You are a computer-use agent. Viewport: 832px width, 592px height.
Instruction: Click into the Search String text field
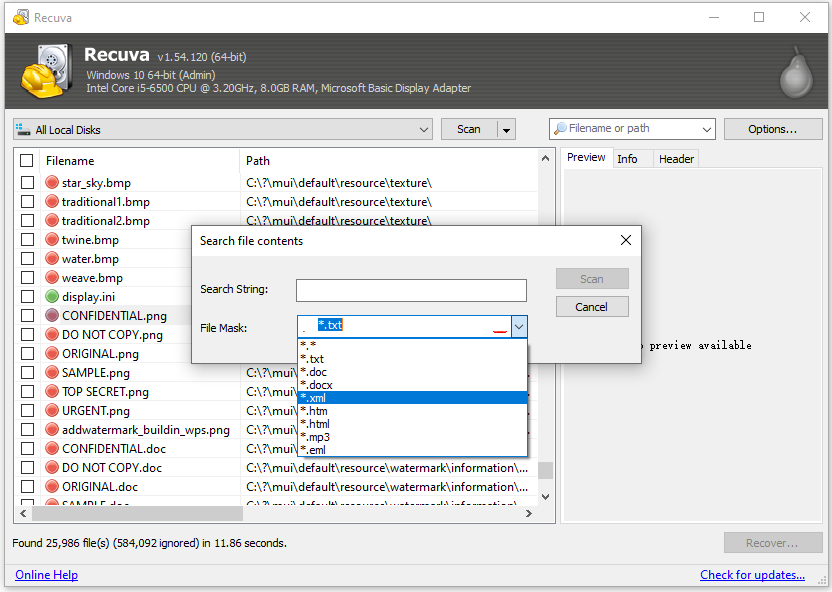tap(411, 290)
